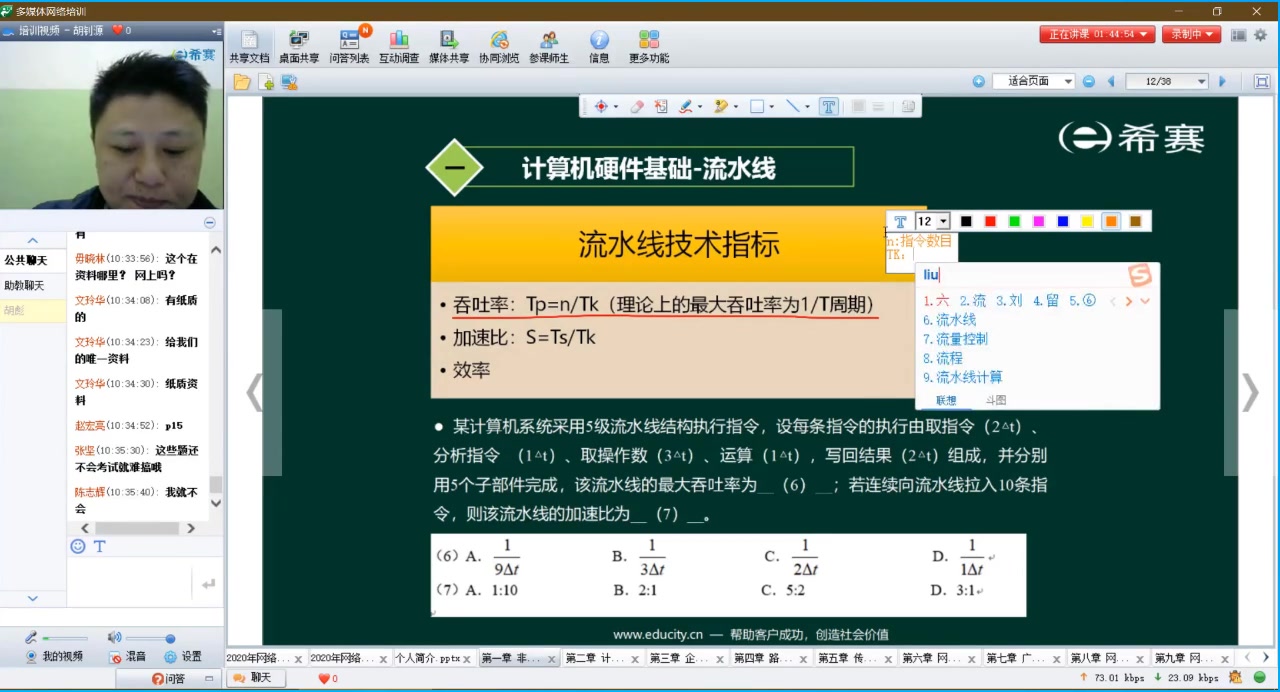Viewport: 1280px width, 692px height.
Task: Open the 参课师生 participants list
Action: (x=550, y=45)
